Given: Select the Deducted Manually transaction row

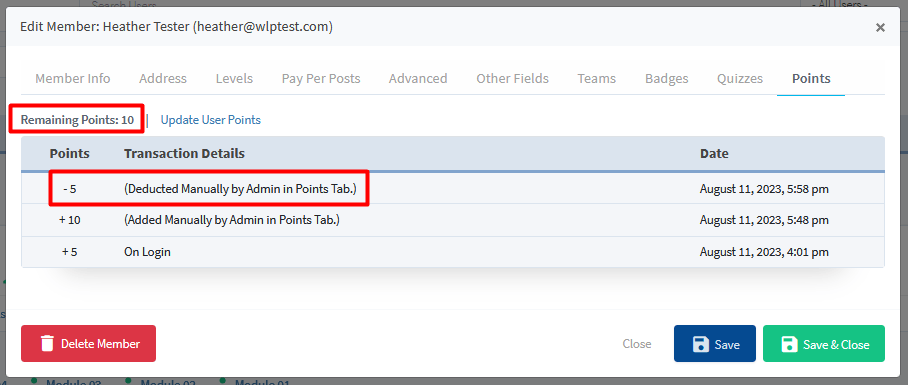Looking at the screenshot, I should 453,188.
